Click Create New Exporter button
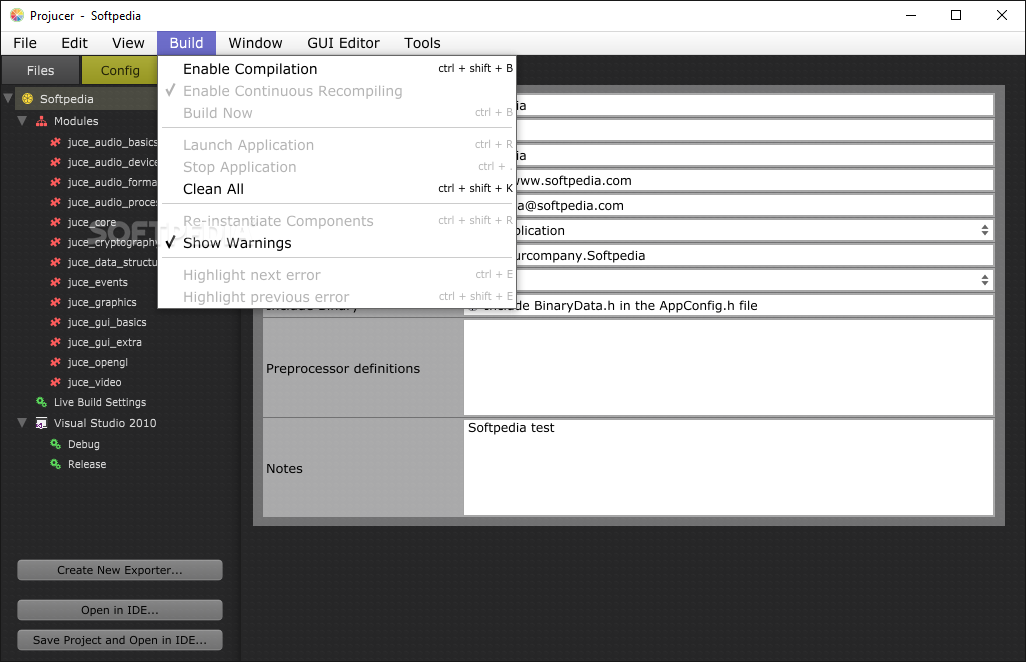This screenshot has height=662, width=1026. point(120,570)
